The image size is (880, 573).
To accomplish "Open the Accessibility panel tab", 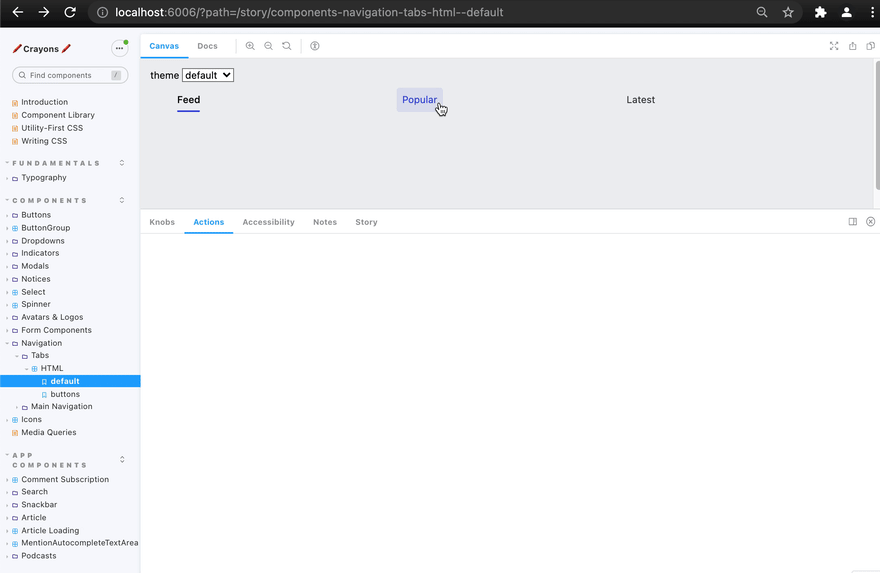I will [268, 222].
